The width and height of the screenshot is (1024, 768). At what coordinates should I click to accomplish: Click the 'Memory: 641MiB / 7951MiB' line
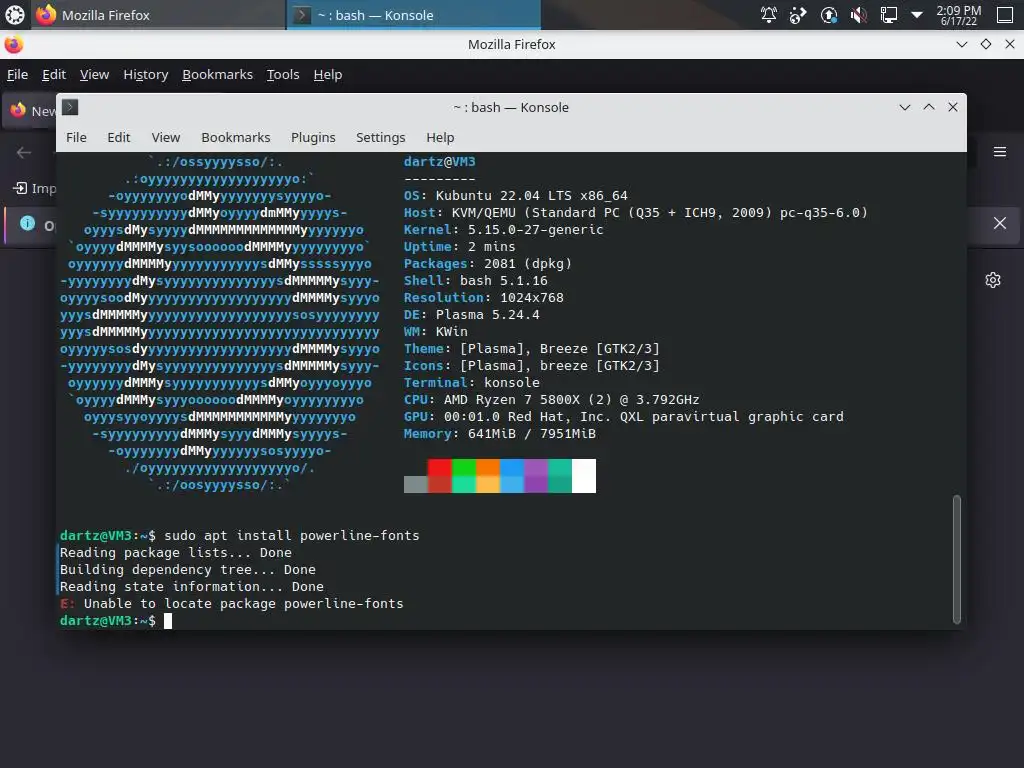pos(500,434)
